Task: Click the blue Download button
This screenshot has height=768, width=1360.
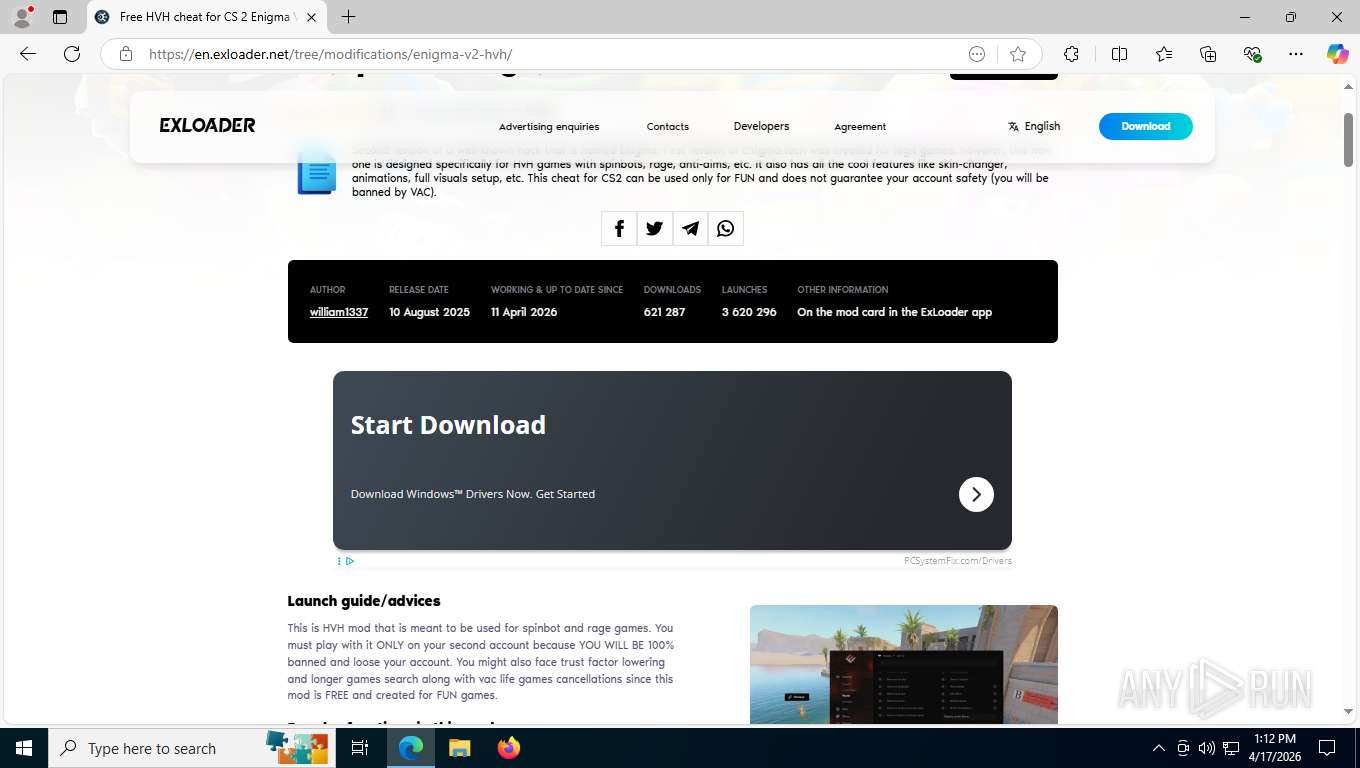Action: click(1146, 126)
